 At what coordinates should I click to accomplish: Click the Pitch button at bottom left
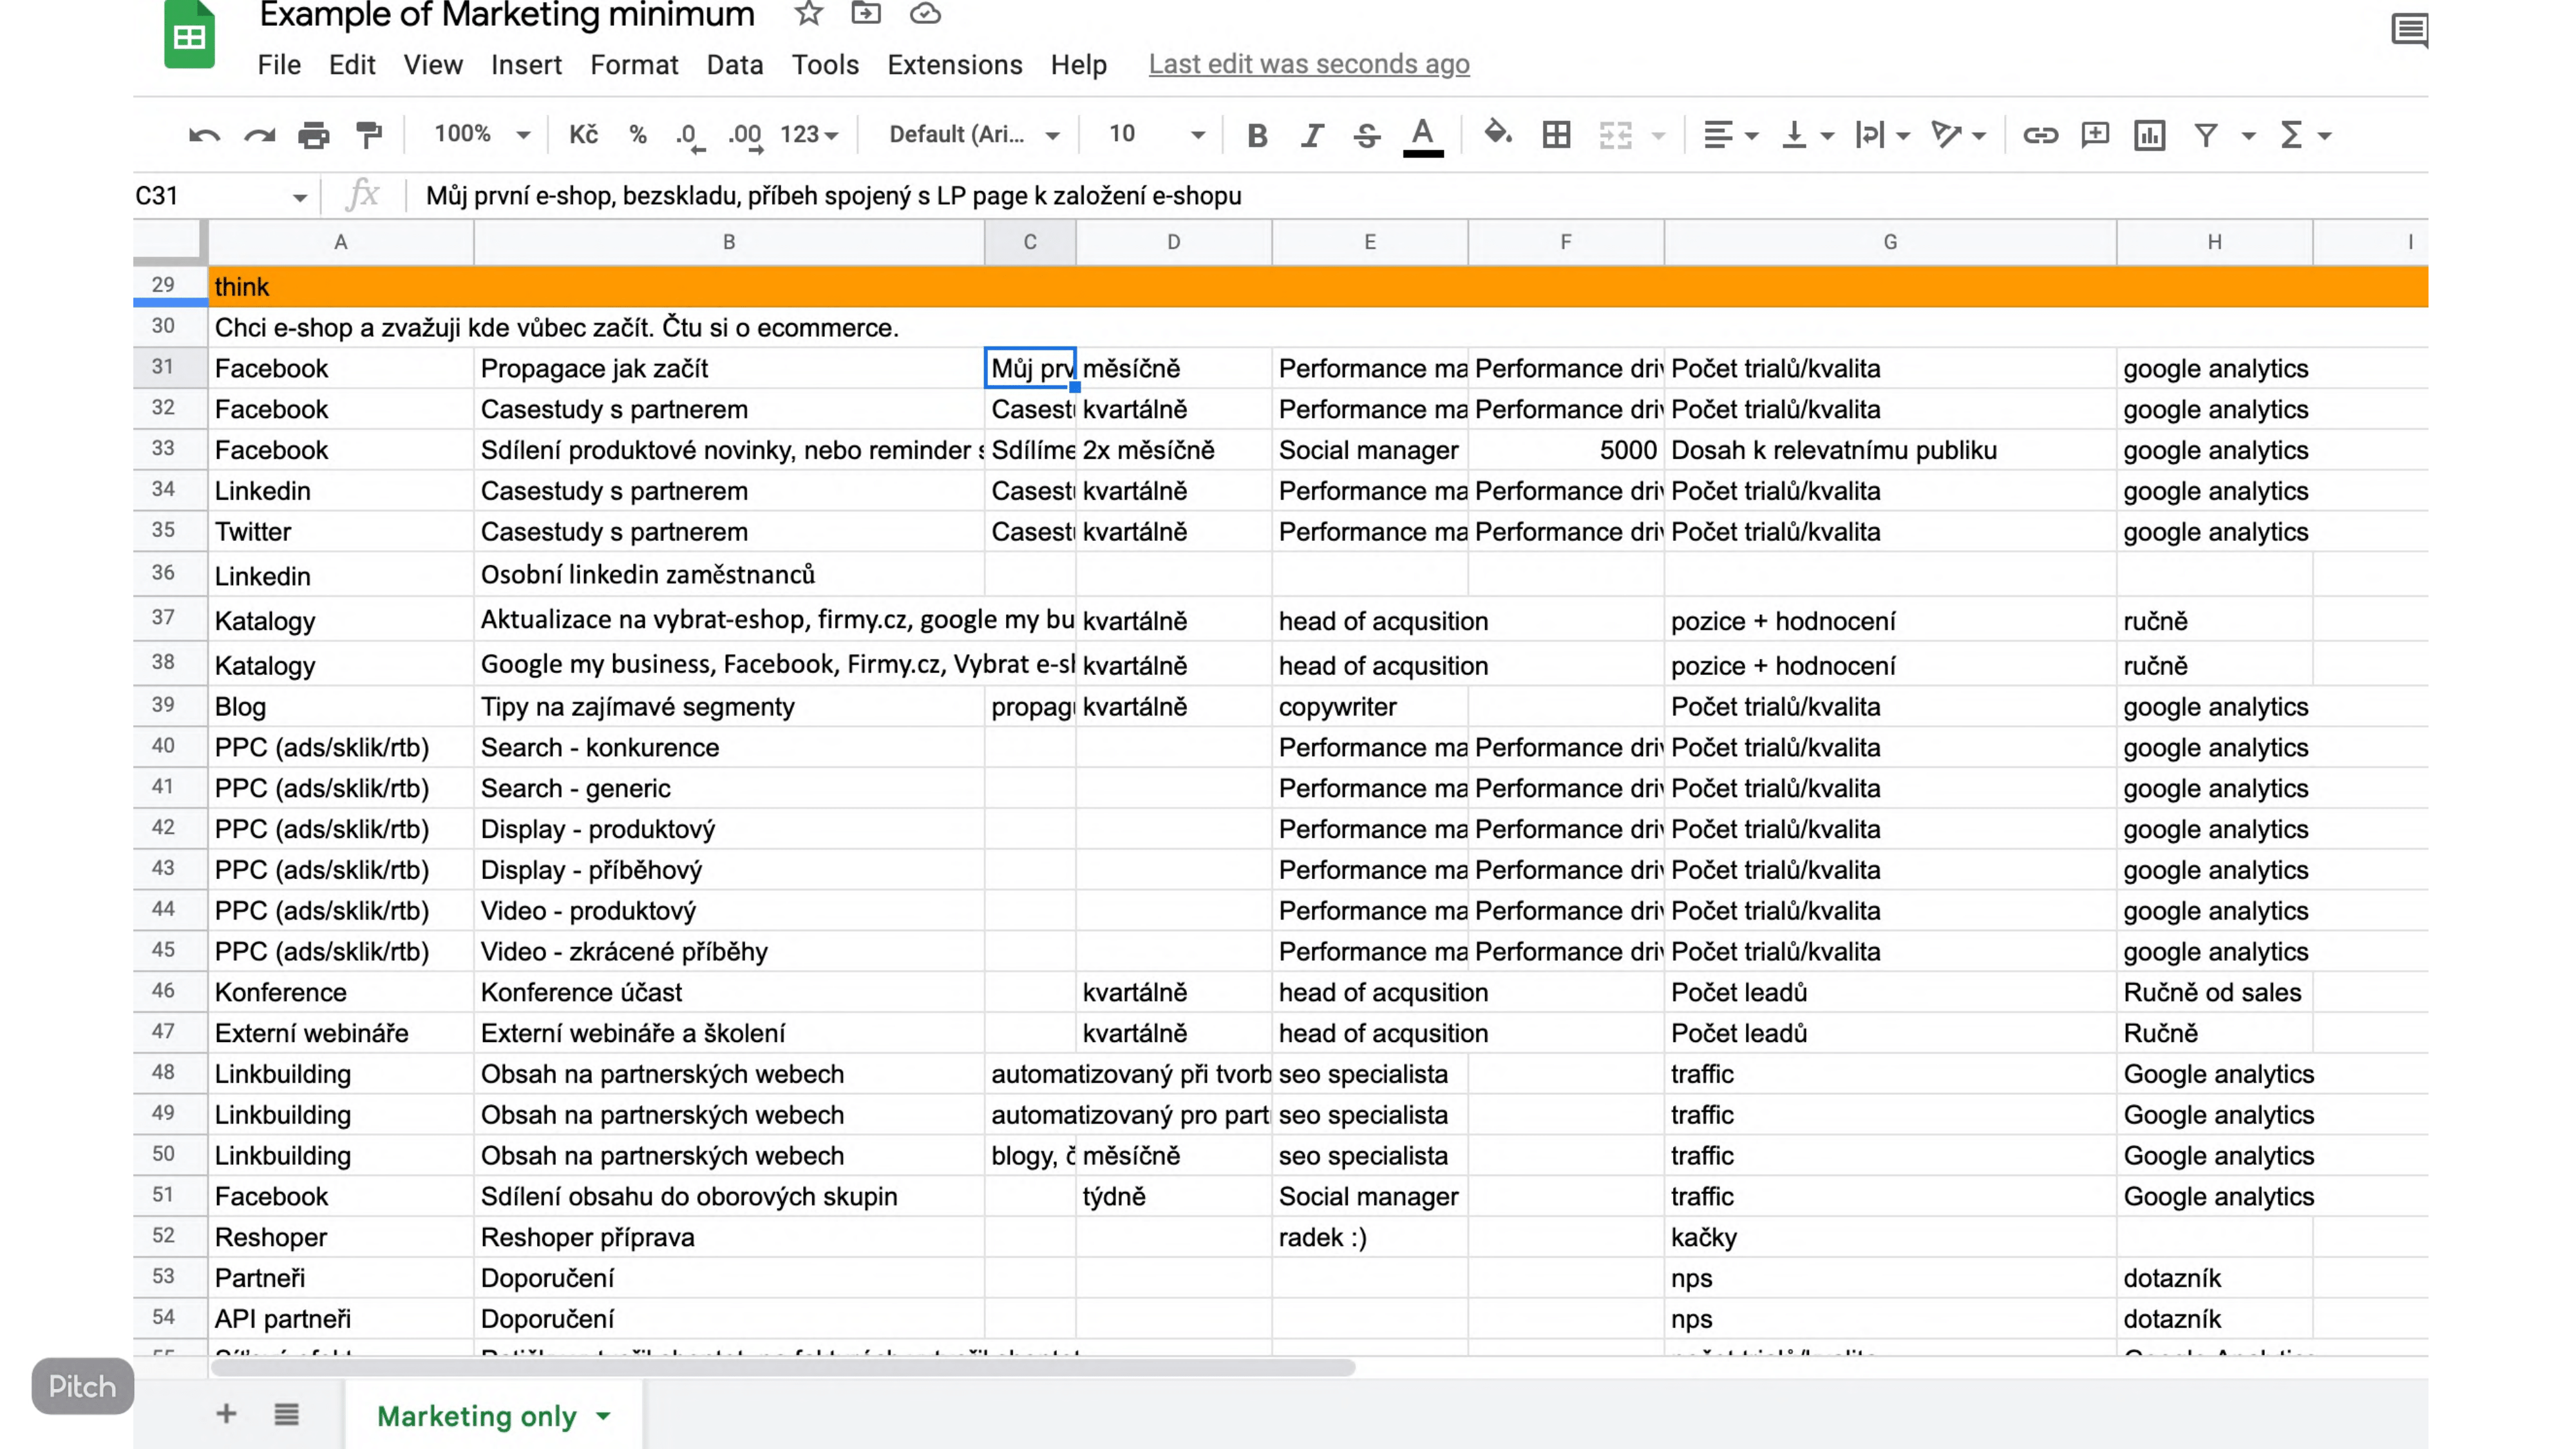(82, 1386)
